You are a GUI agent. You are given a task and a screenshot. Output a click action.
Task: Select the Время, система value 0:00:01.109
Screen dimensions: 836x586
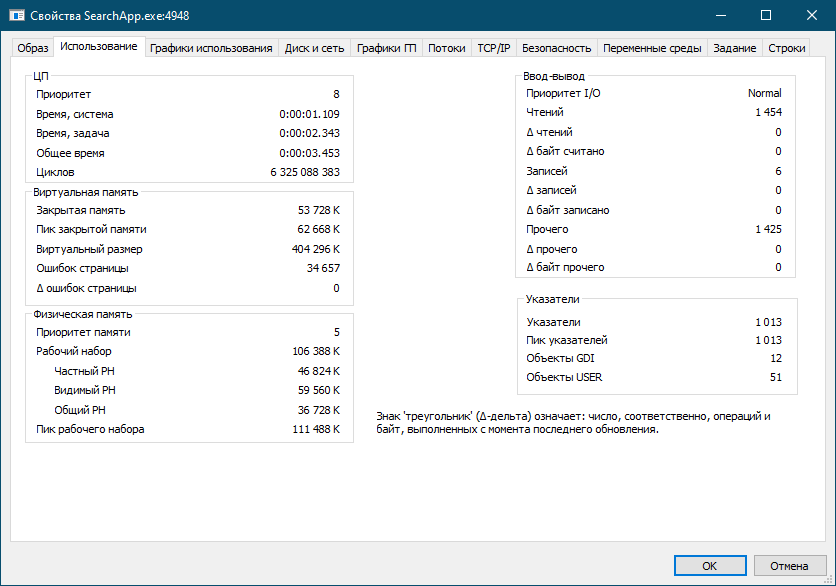point(309,114)
